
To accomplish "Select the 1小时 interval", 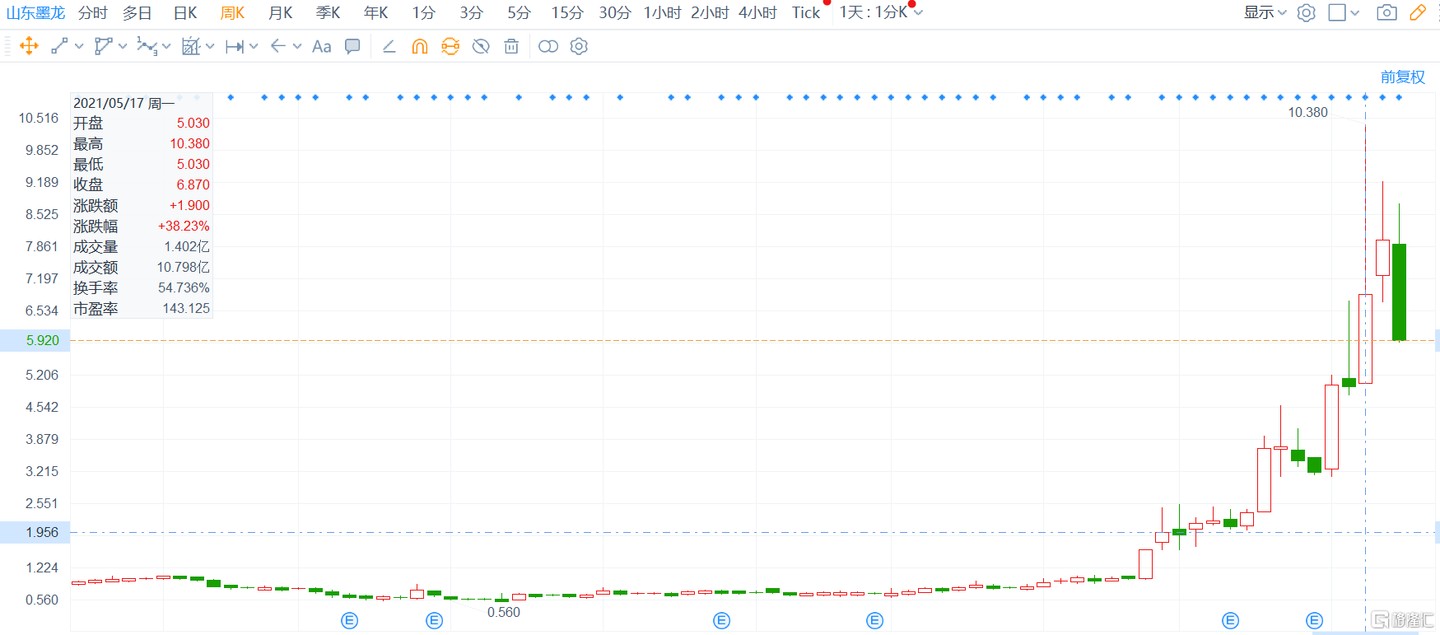I will click(662, 13).
